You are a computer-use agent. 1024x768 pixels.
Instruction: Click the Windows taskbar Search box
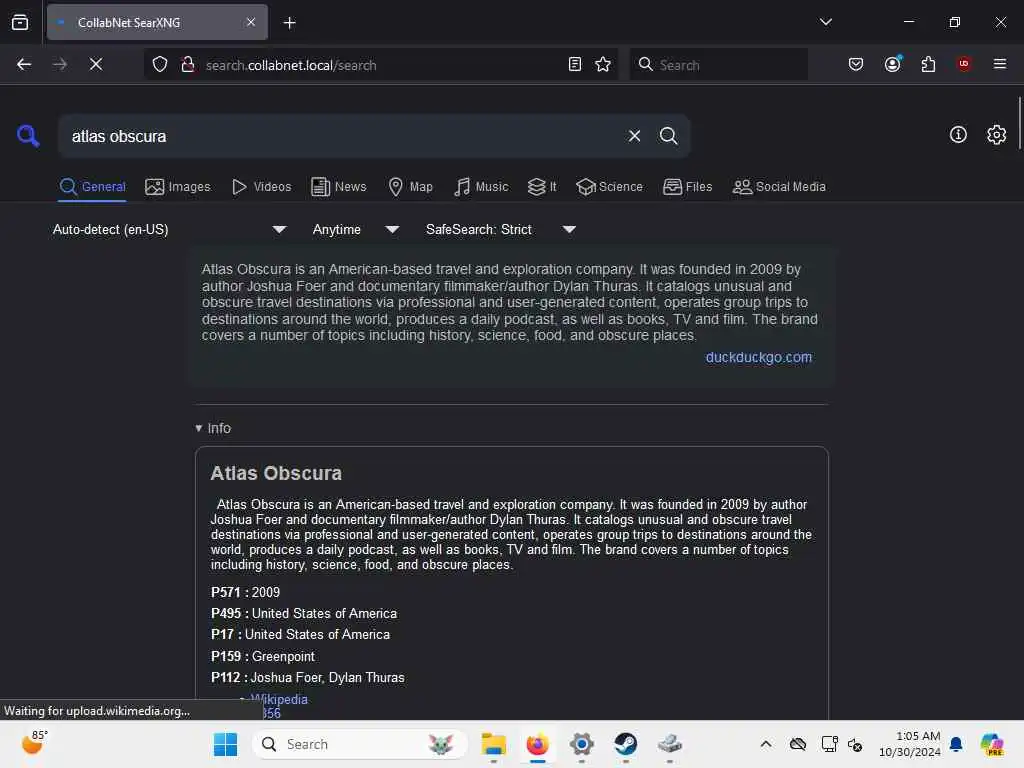click(x=360, y=744)
